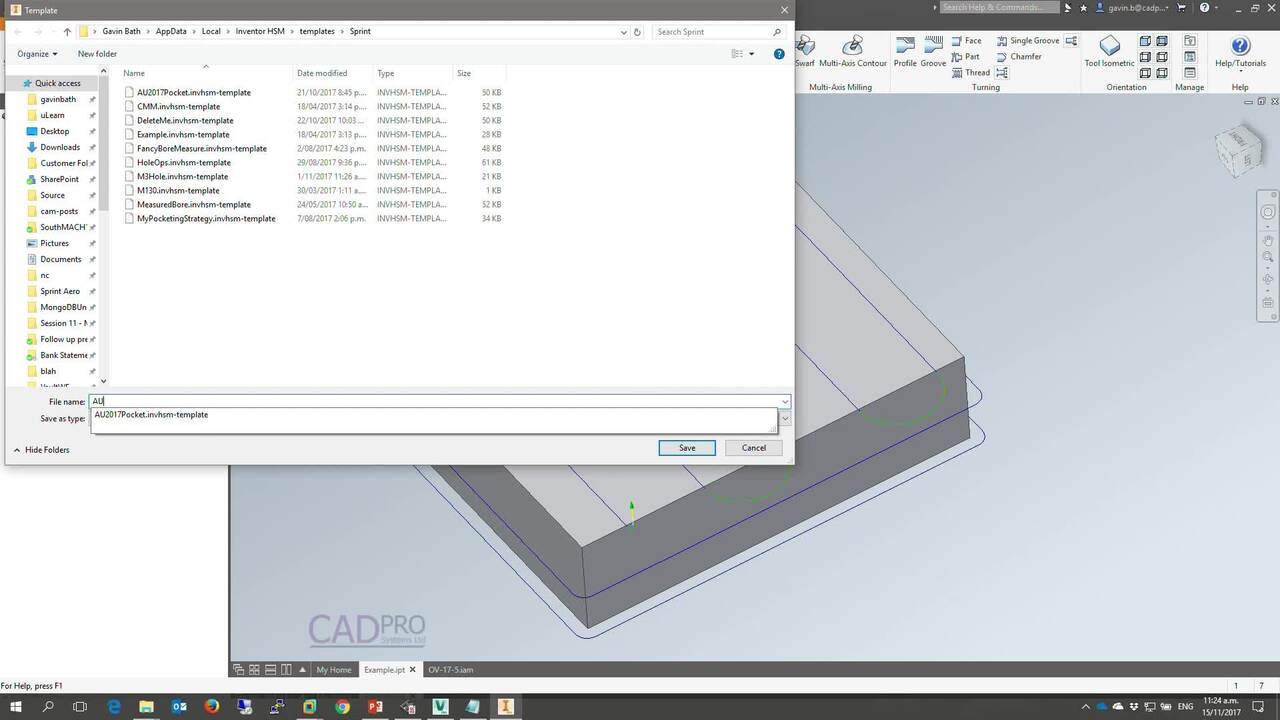Click the cascade windows layout icon

pos(239,670)
